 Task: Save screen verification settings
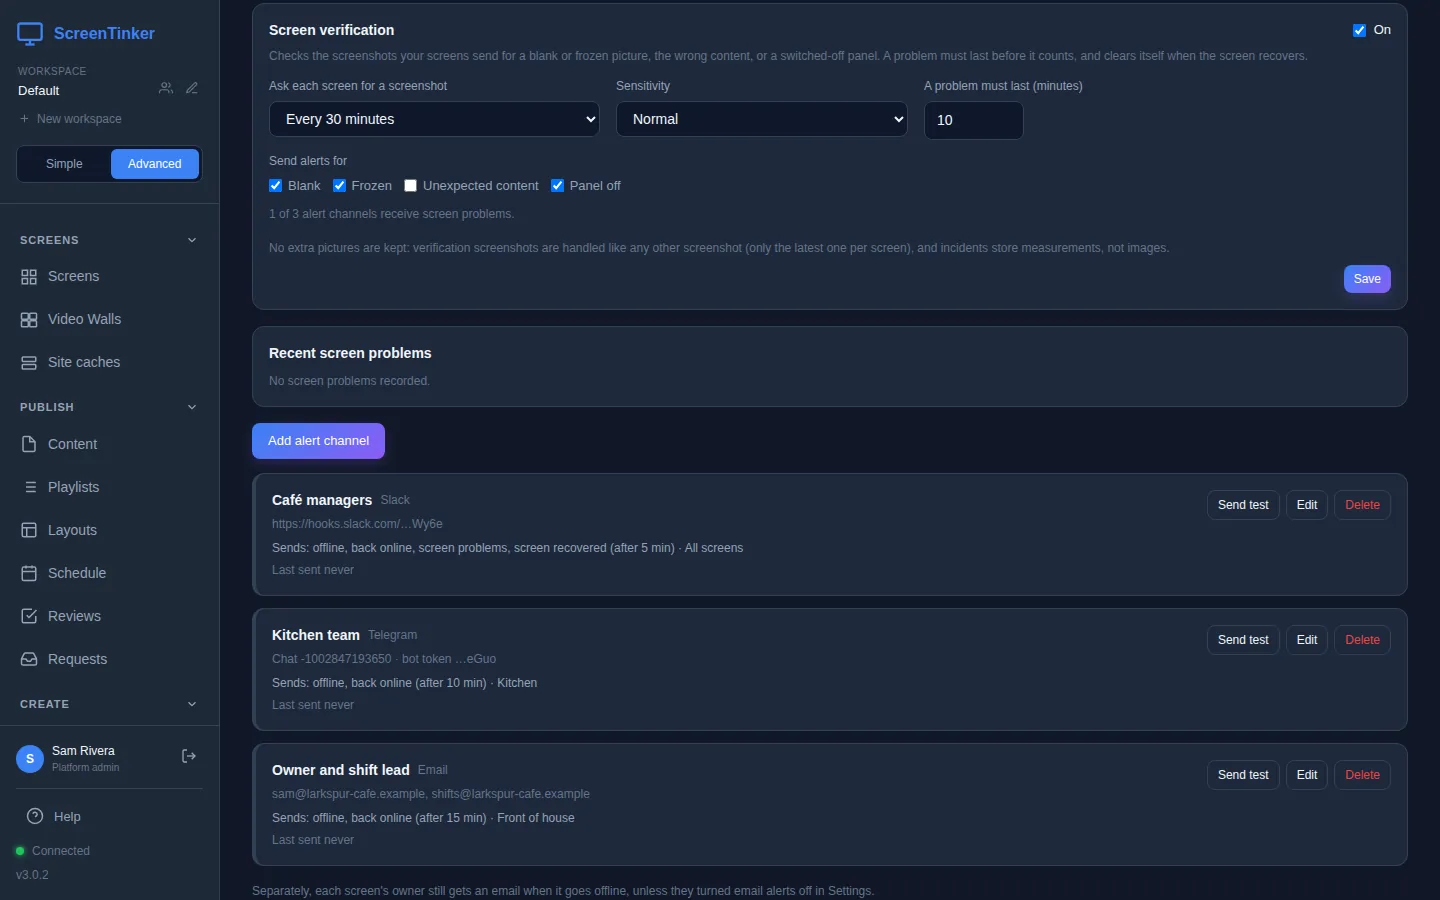(1367, 279)
